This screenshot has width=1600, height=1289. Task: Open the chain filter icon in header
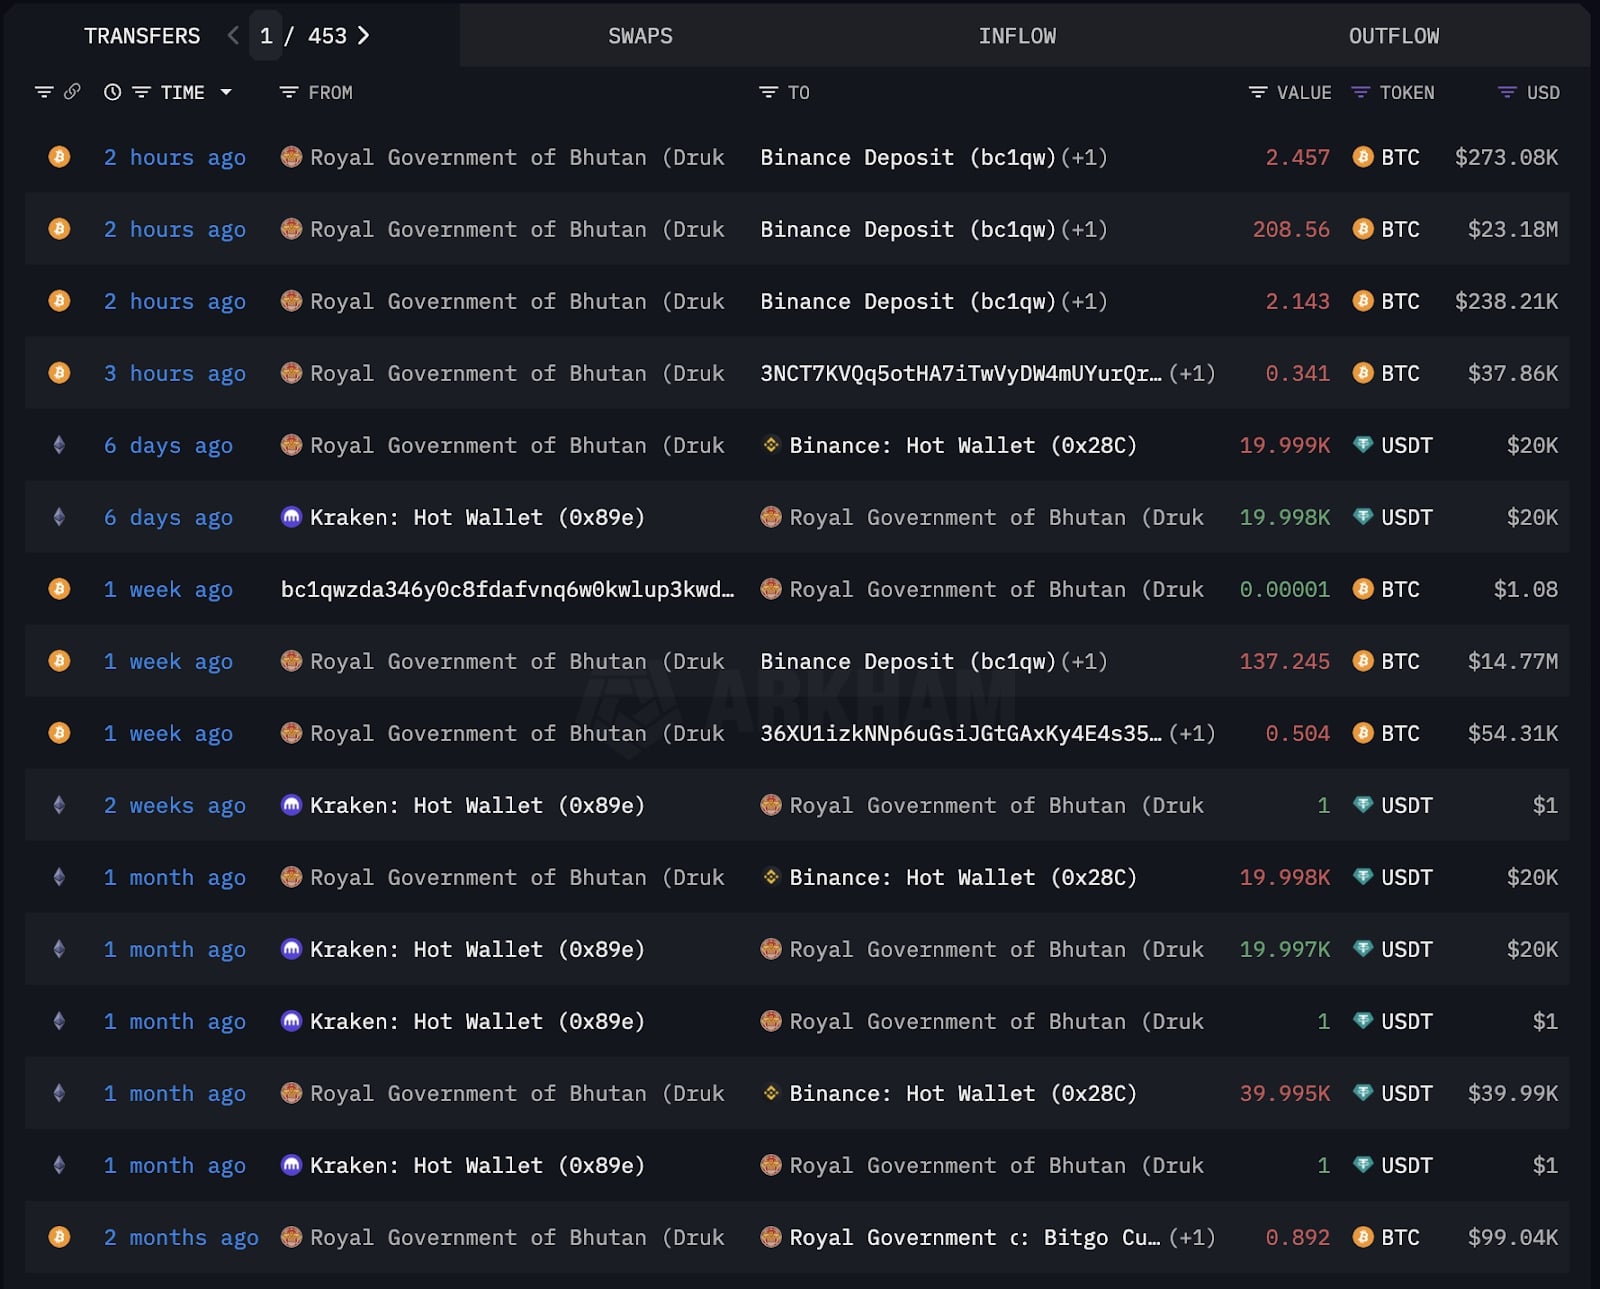pyautogui.click(x=44, y=92)
